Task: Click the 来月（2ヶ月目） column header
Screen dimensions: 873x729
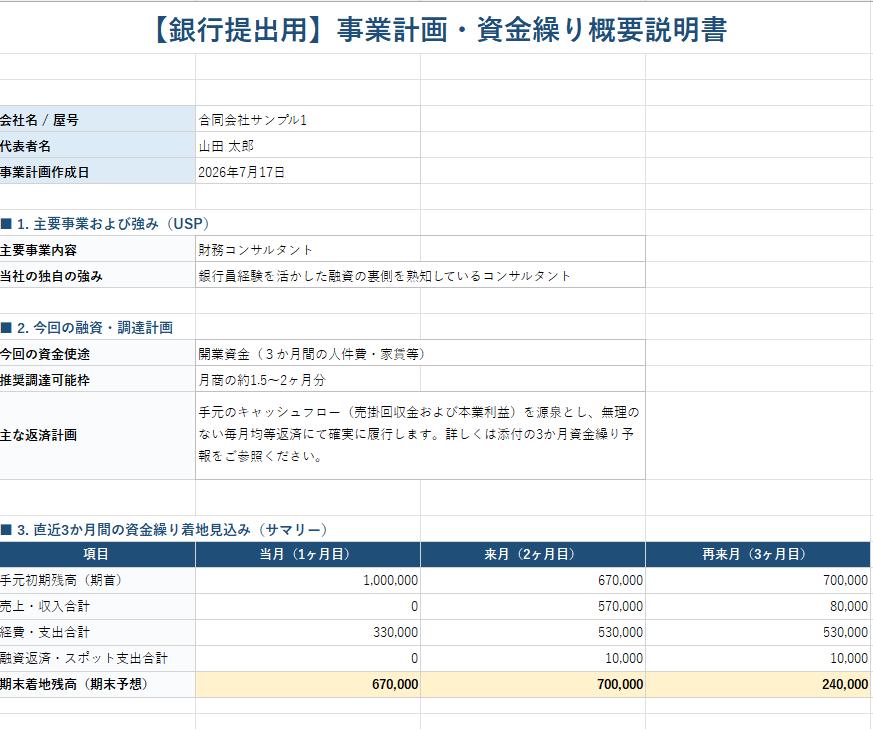Action: click(533, 554)
